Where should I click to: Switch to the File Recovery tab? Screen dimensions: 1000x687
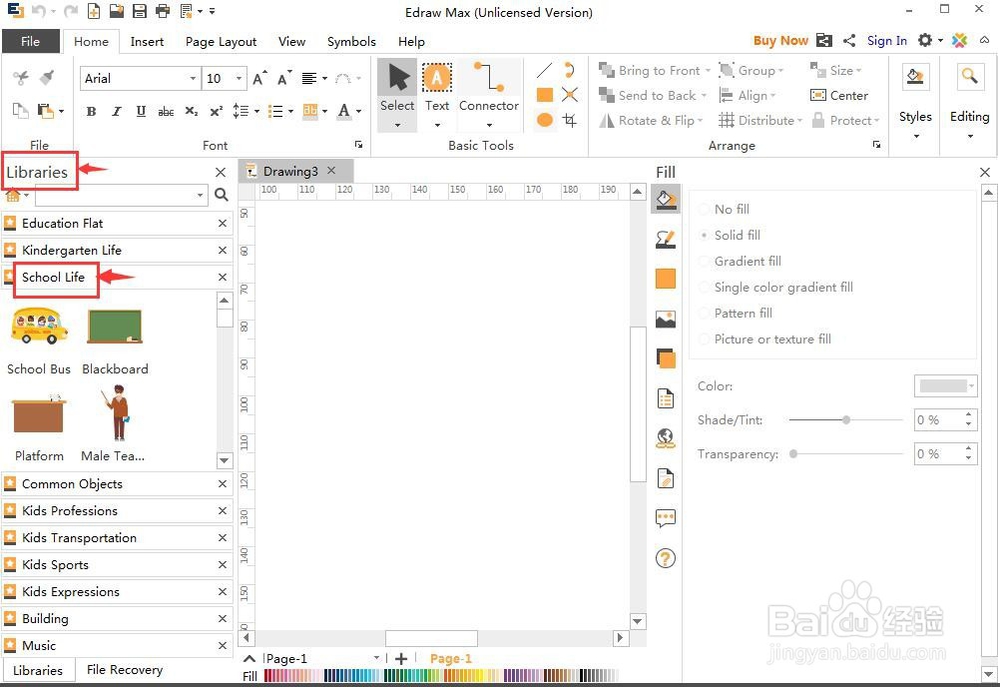124,670
